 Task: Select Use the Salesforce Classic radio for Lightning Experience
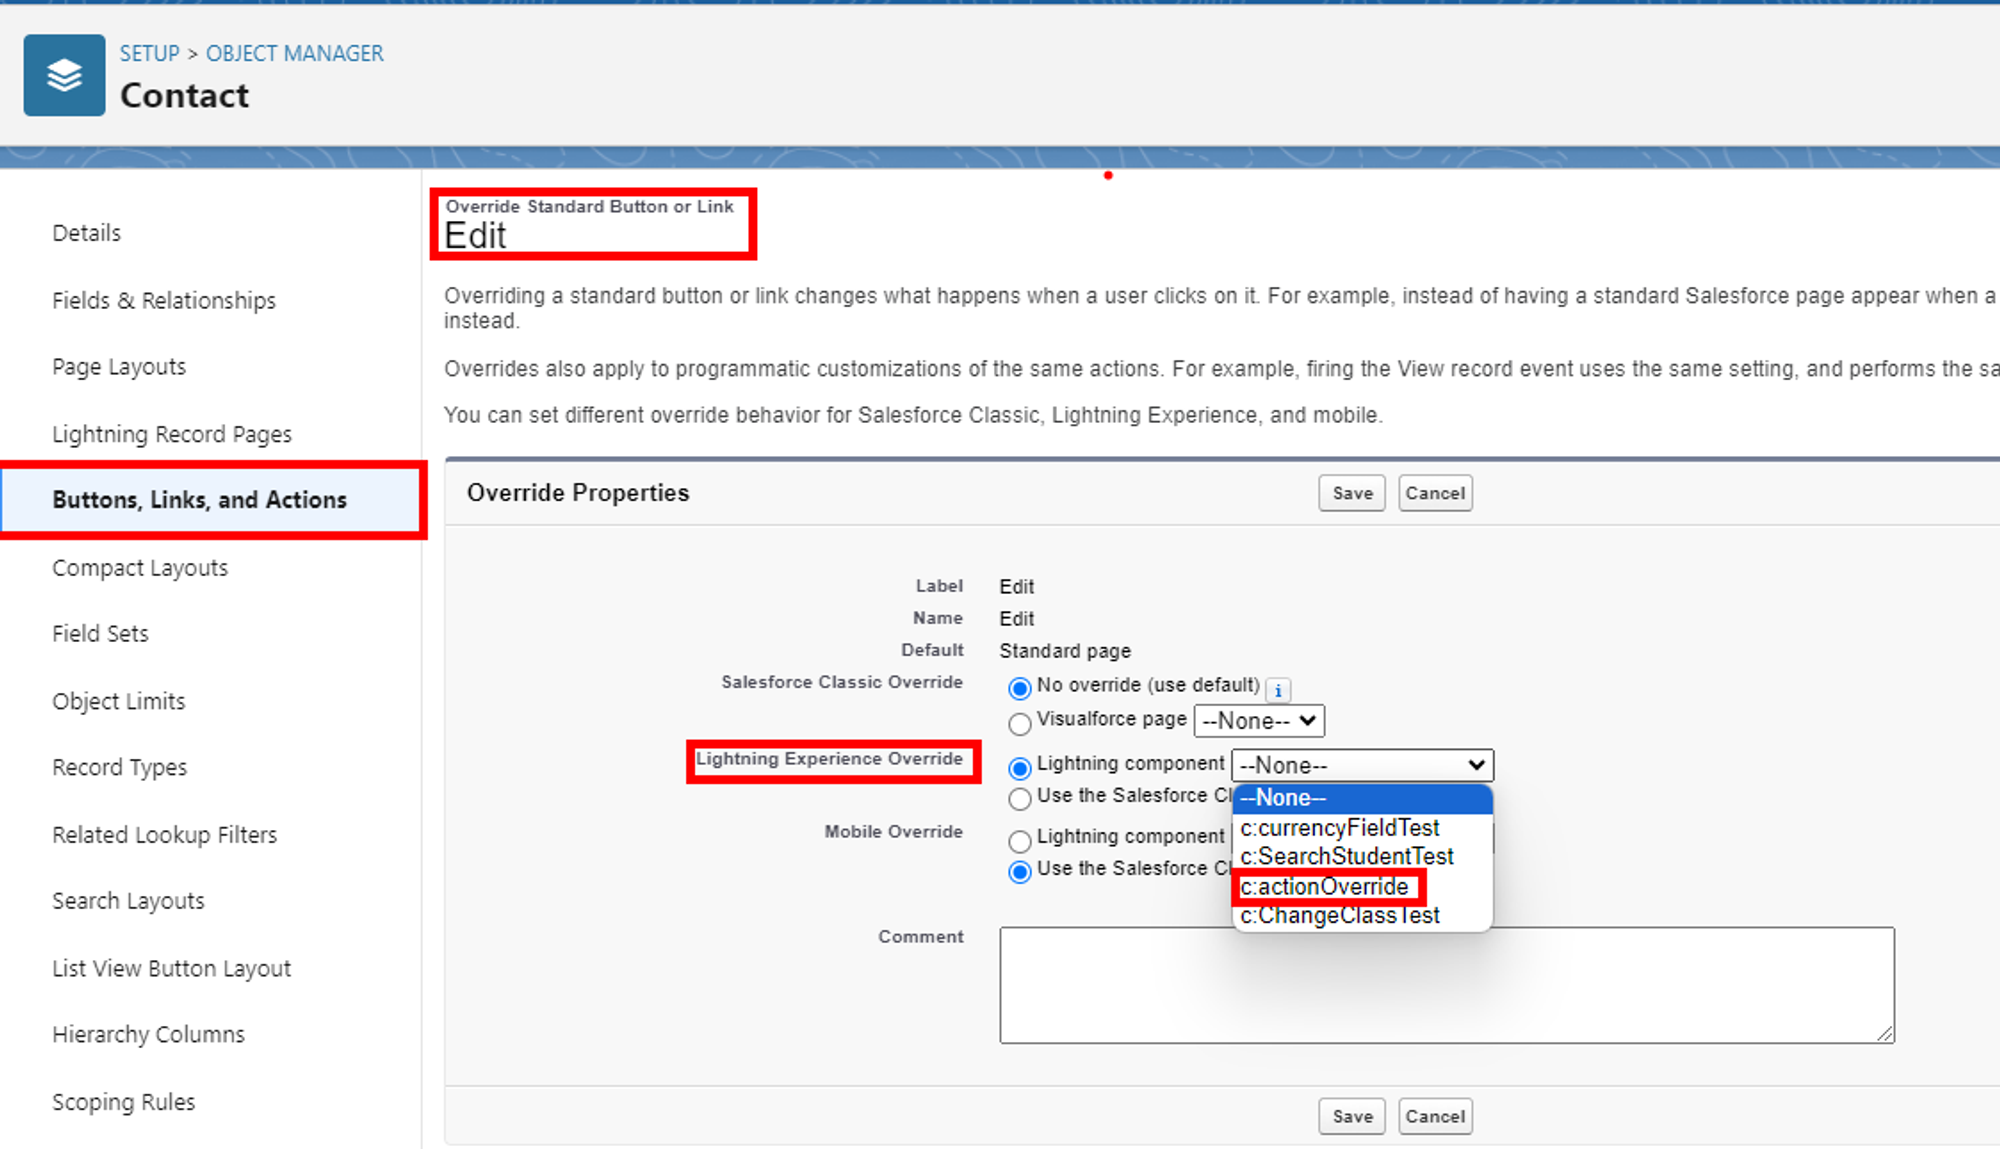1020,799
